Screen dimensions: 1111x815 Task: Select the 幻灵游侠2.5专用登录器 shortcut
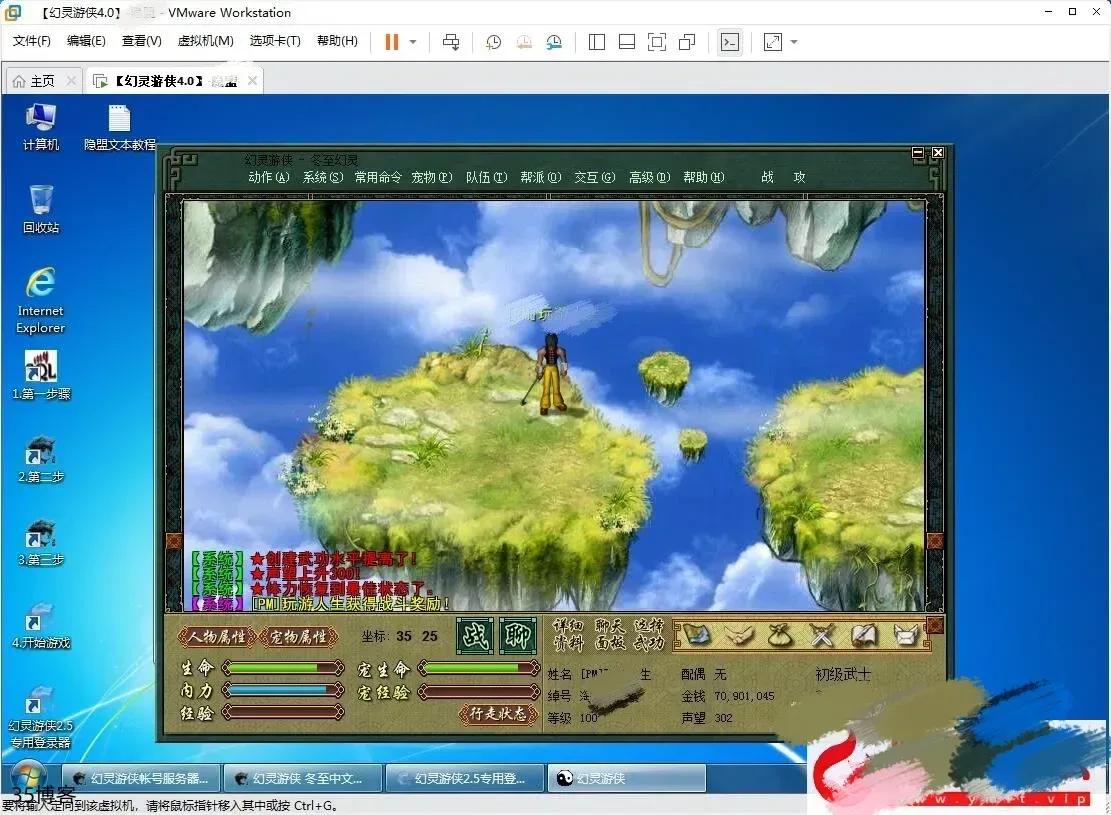coord(40,717)
